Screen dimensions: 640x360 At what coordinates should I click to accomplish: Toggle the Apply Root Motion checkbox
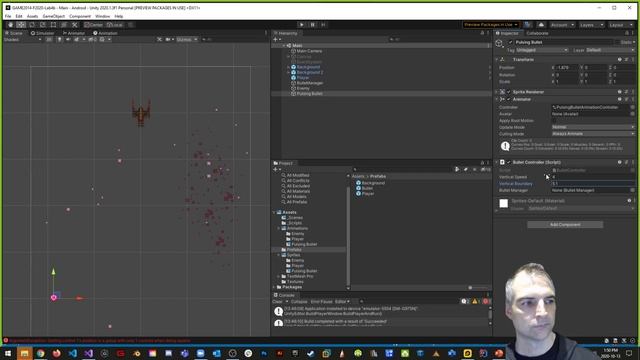(554, 120)
